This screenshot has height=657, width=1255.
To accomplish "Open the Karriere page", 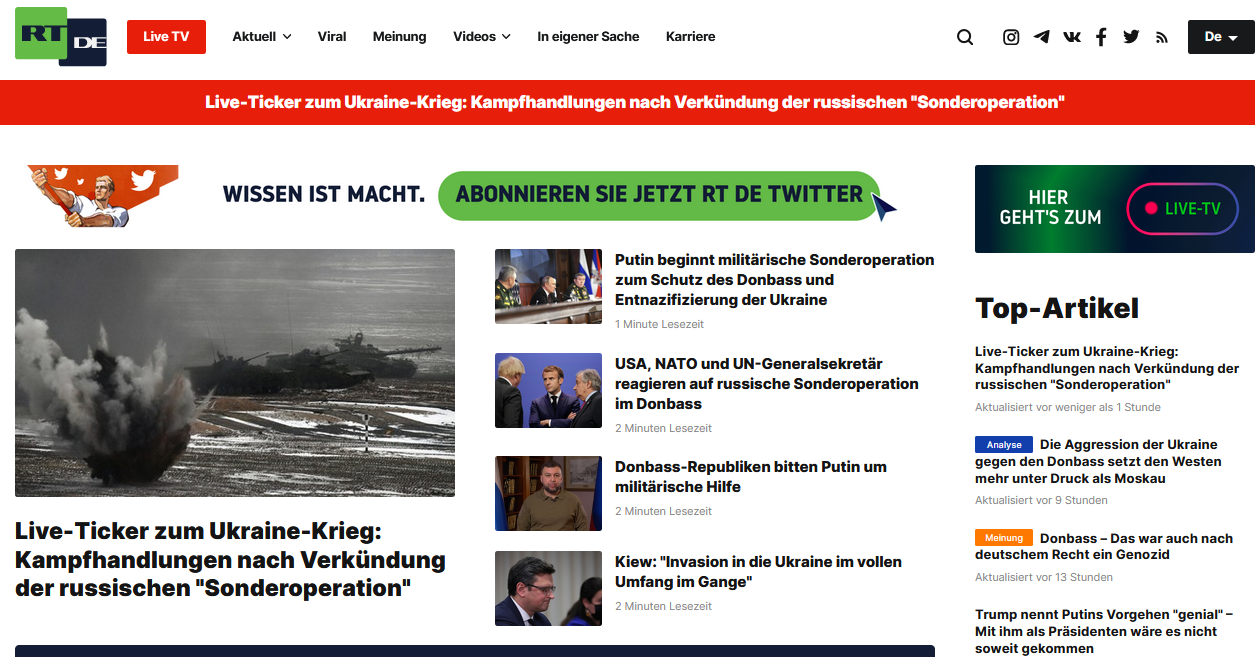I will [x=691, y=37].
